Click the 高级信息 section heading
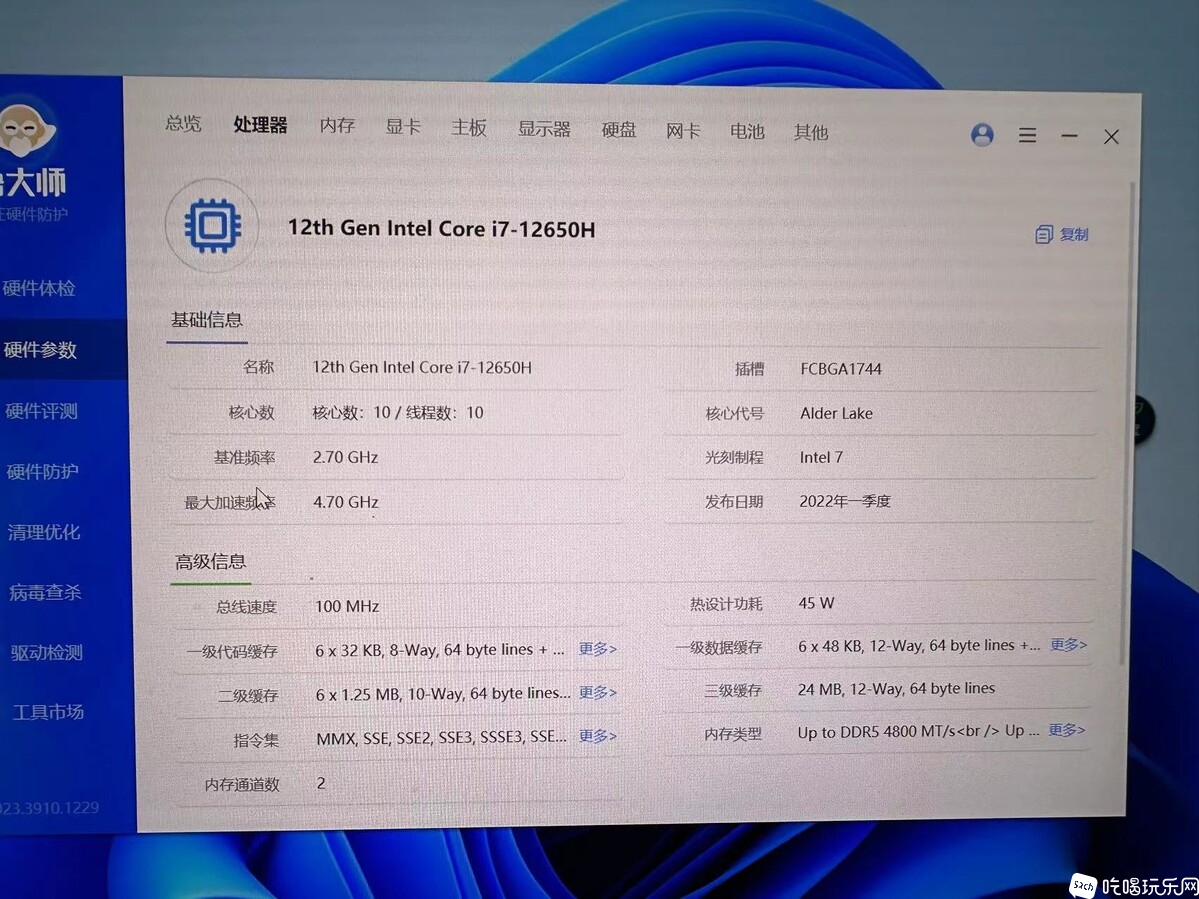 point(210,562)
